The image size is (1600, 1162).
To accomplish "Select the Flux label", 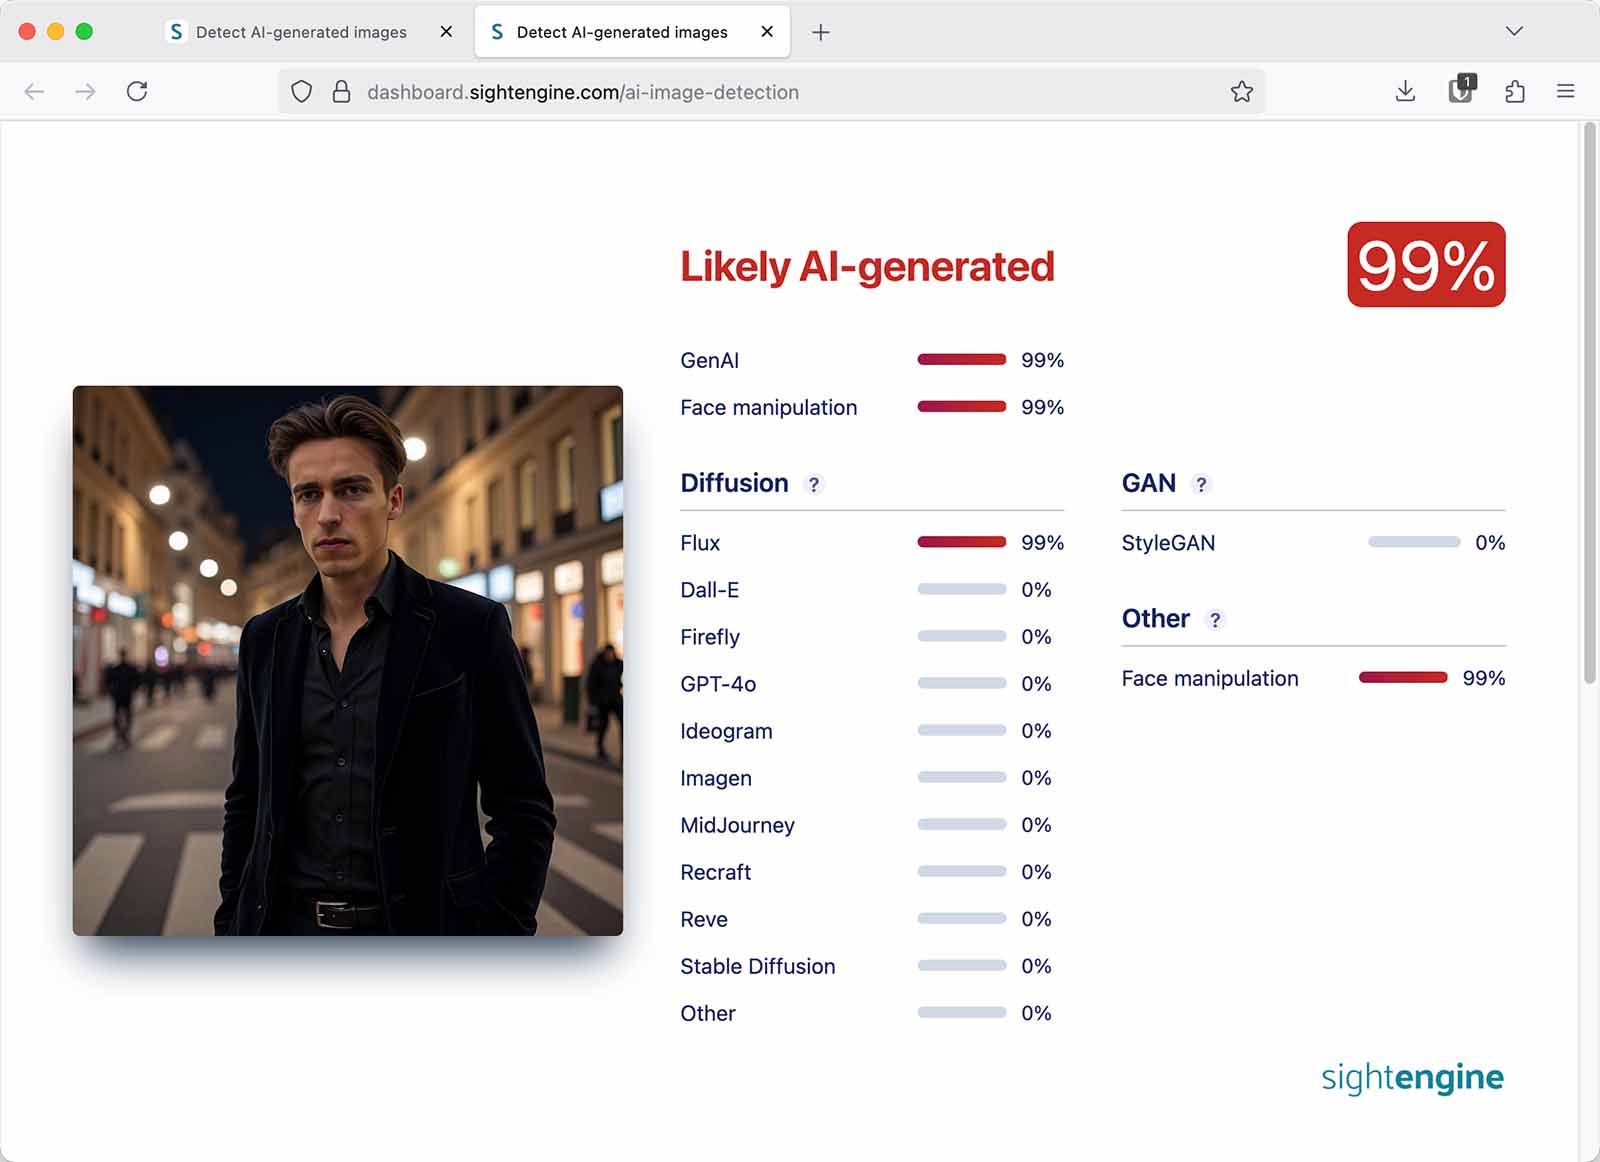I will [x=700, y=543].
